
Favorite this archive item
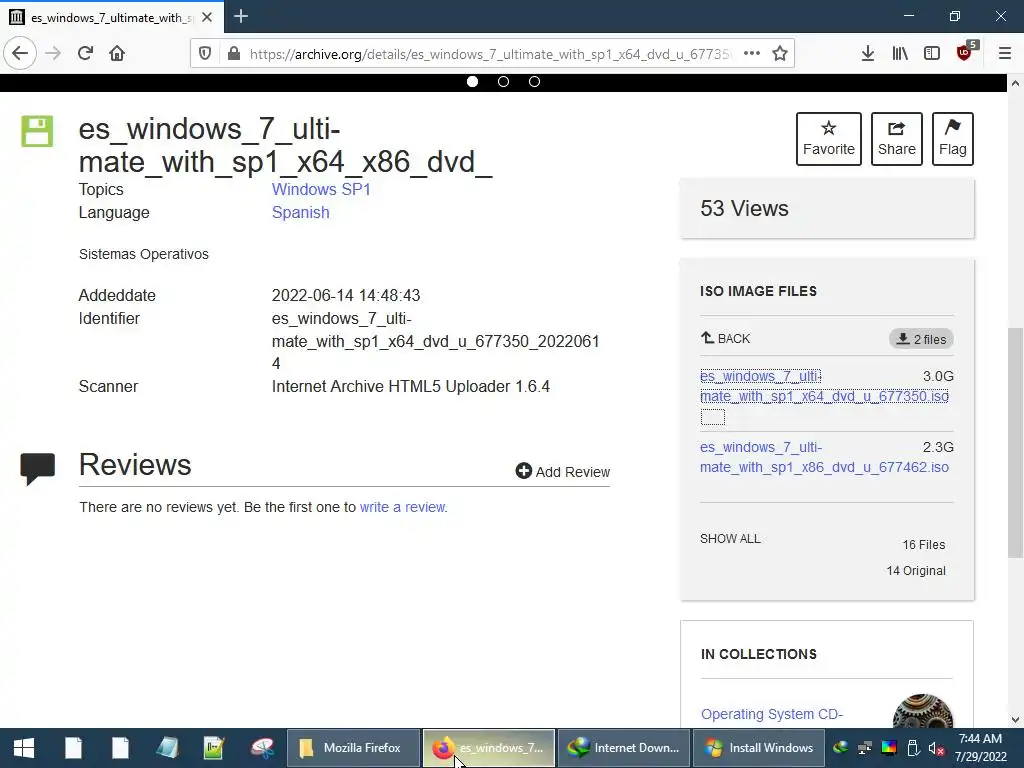point(829,138)
